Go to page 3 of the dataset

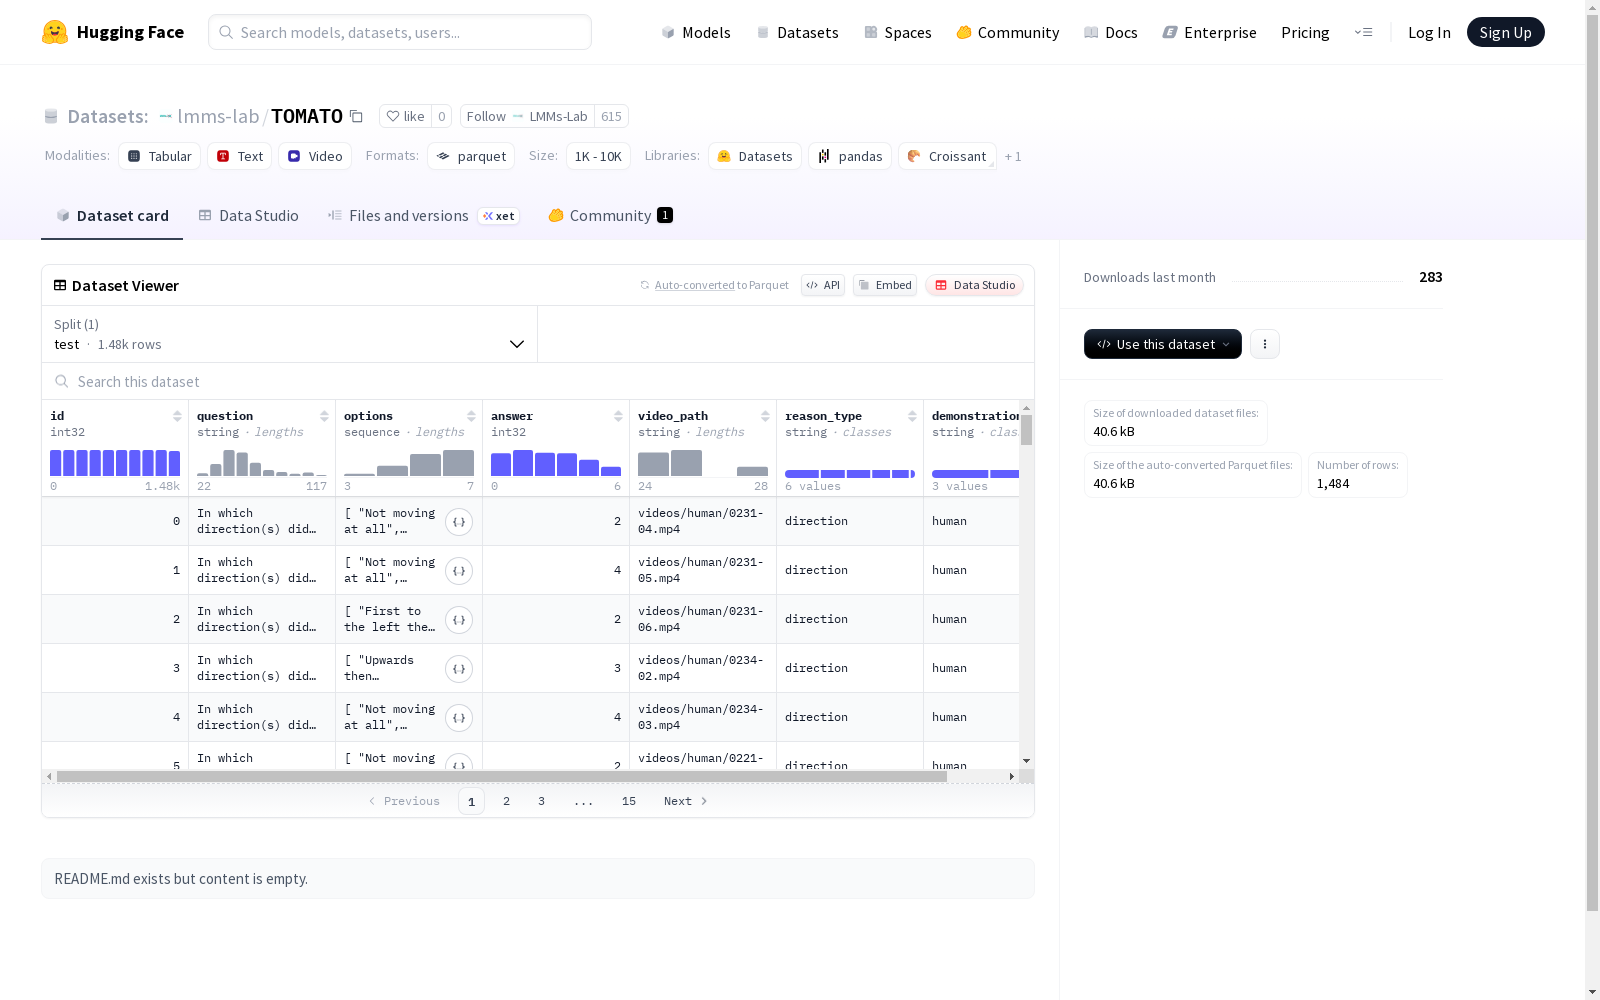[542, 801]
